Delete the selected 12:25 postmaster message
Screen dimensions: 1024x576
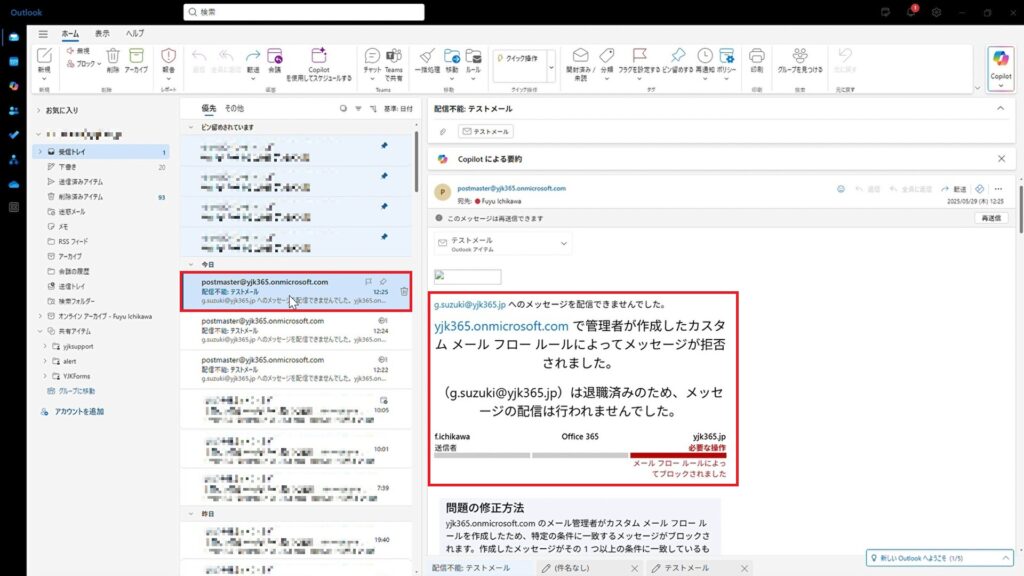pos(404,291)
